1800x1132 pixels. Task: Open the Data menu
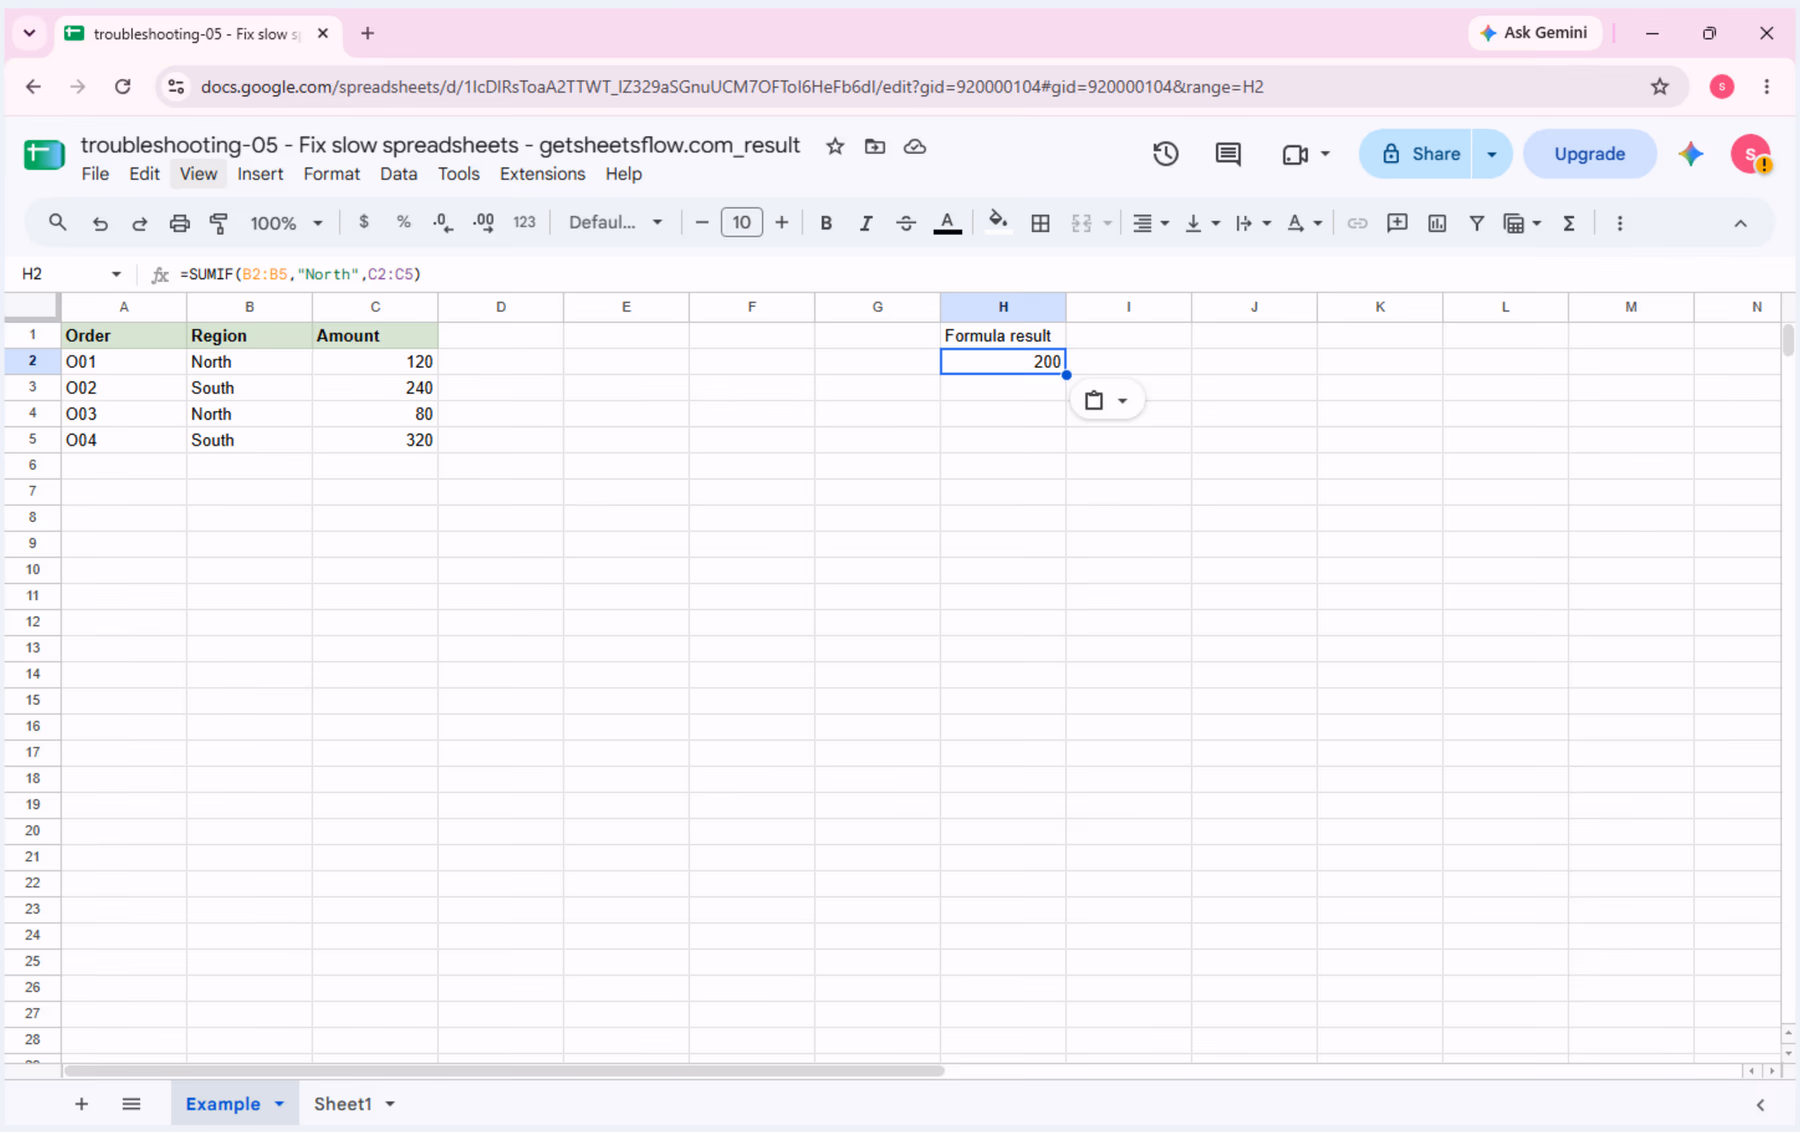point(398,174)
